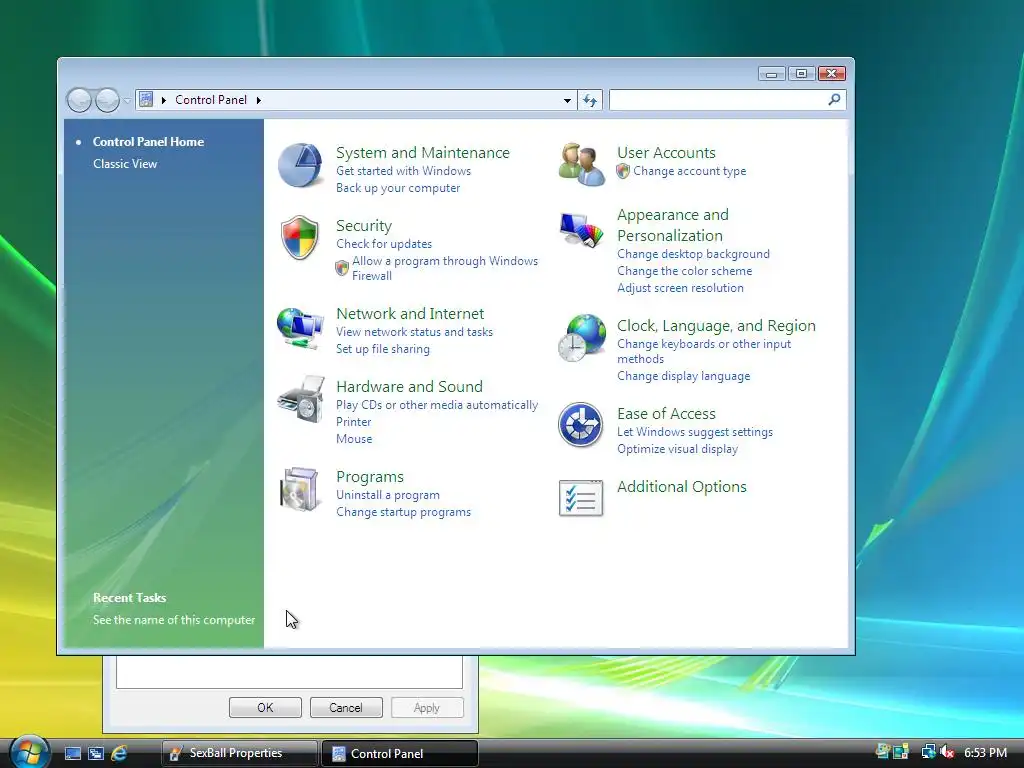Open the Windows Start orb
1024x768 pixels.
pos(29,752)
